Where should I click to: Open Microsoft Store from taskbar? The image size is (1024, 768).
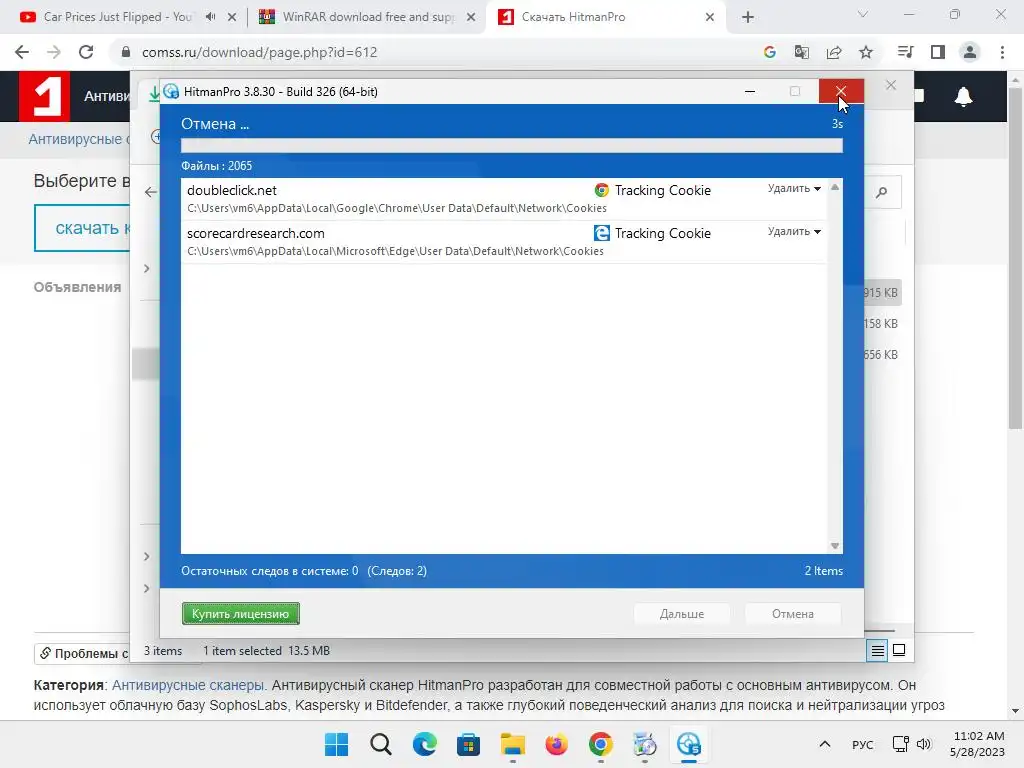468,744
